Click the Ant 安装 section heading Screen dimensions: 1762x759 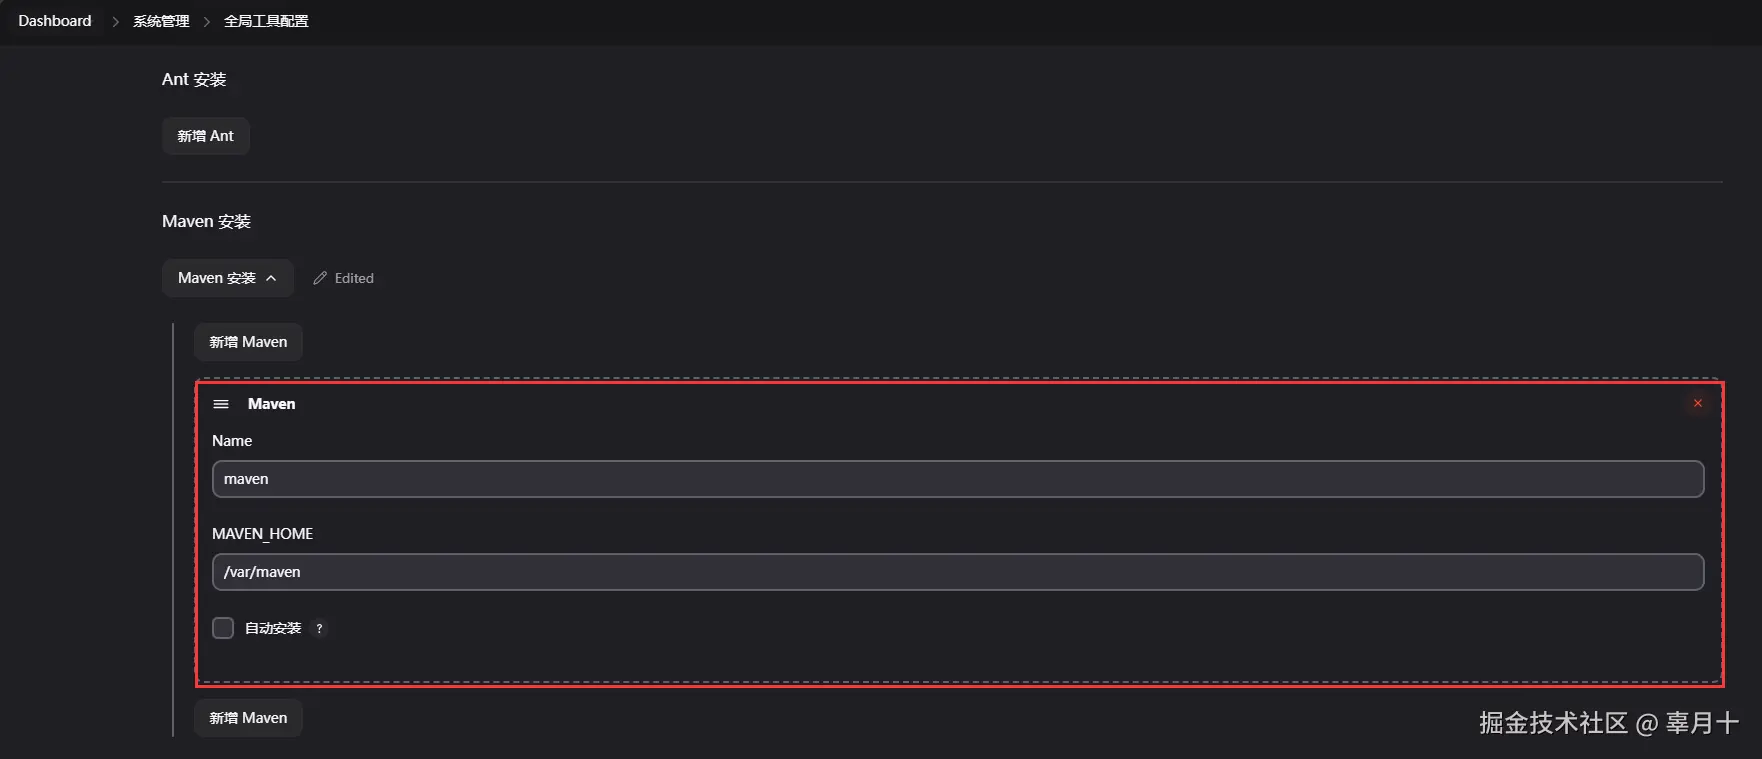click(x=194, y=79)
